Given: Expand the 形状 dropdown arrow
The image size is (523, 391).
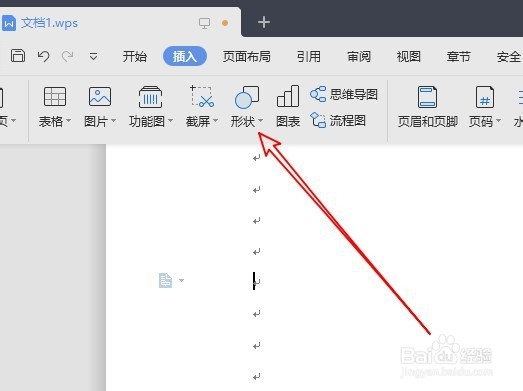Looking at the screenshot, I should click(260, 120).
